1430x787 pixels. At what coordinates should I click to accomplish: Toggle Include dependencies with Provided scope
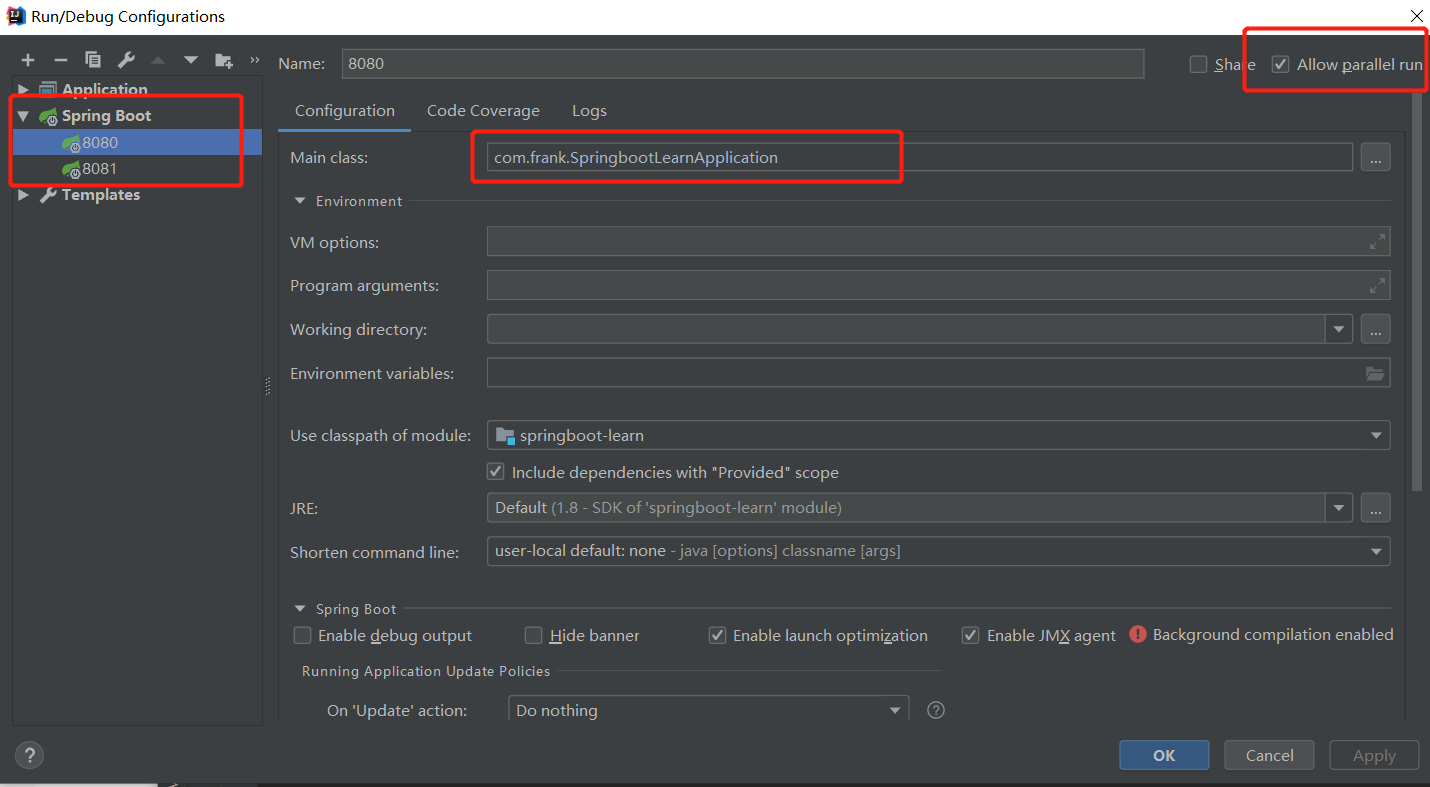[495, 471]
